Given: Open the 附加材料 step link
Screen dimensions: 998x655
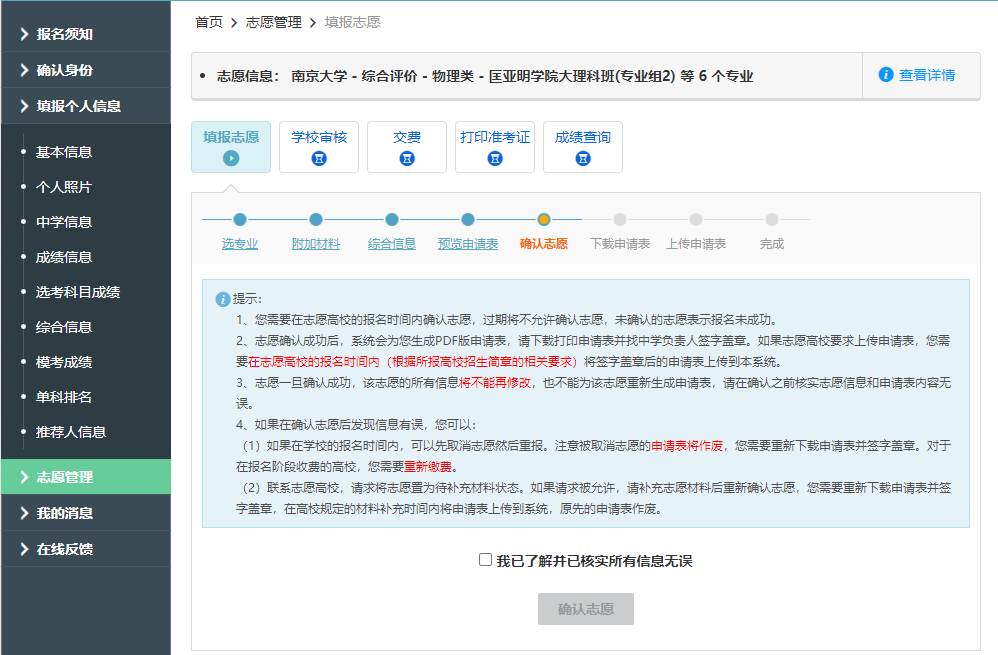Looking at the screenshot, I should [x=316, y=244].
